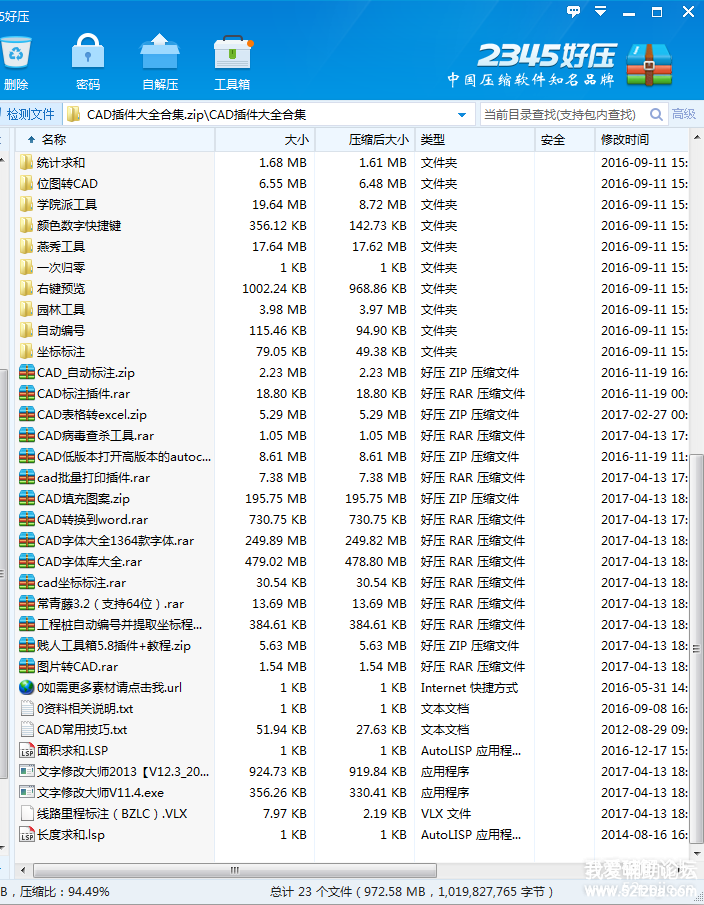The width and height of the screenshot is (704, 905).
Task: Click the vertical scrollbar thumb
Action: (x=696, y=648)
